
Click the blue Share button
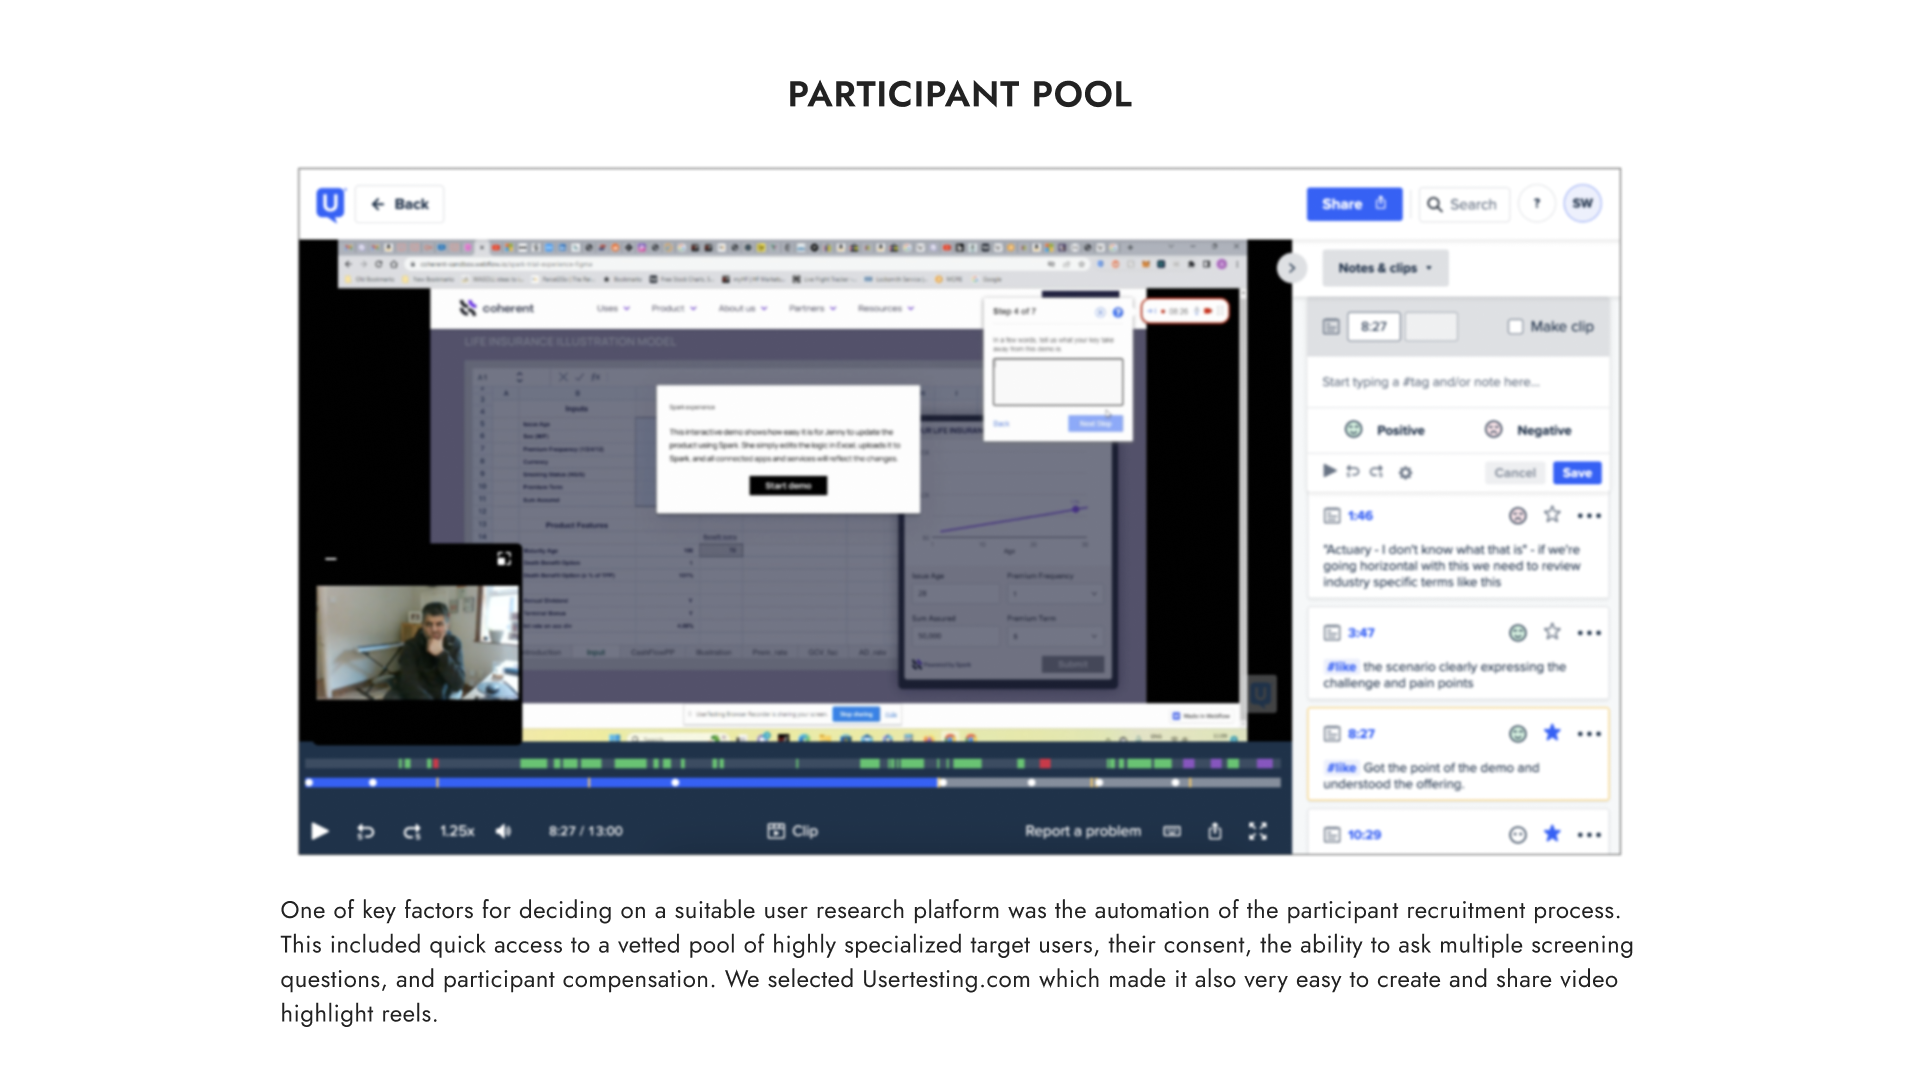[x=1354, y=204]
